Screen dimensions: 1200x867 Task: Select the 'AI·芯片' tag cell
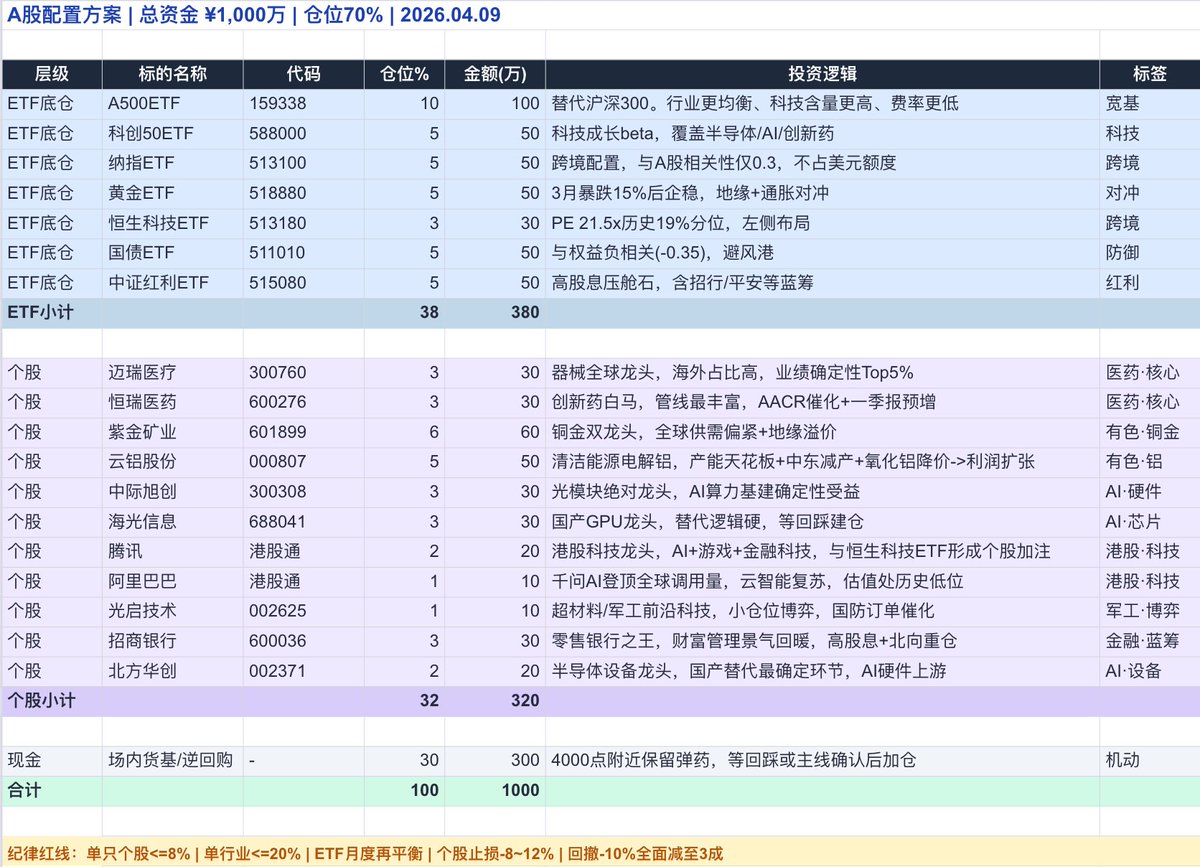pyautogui.click(x=1149, y=522)
